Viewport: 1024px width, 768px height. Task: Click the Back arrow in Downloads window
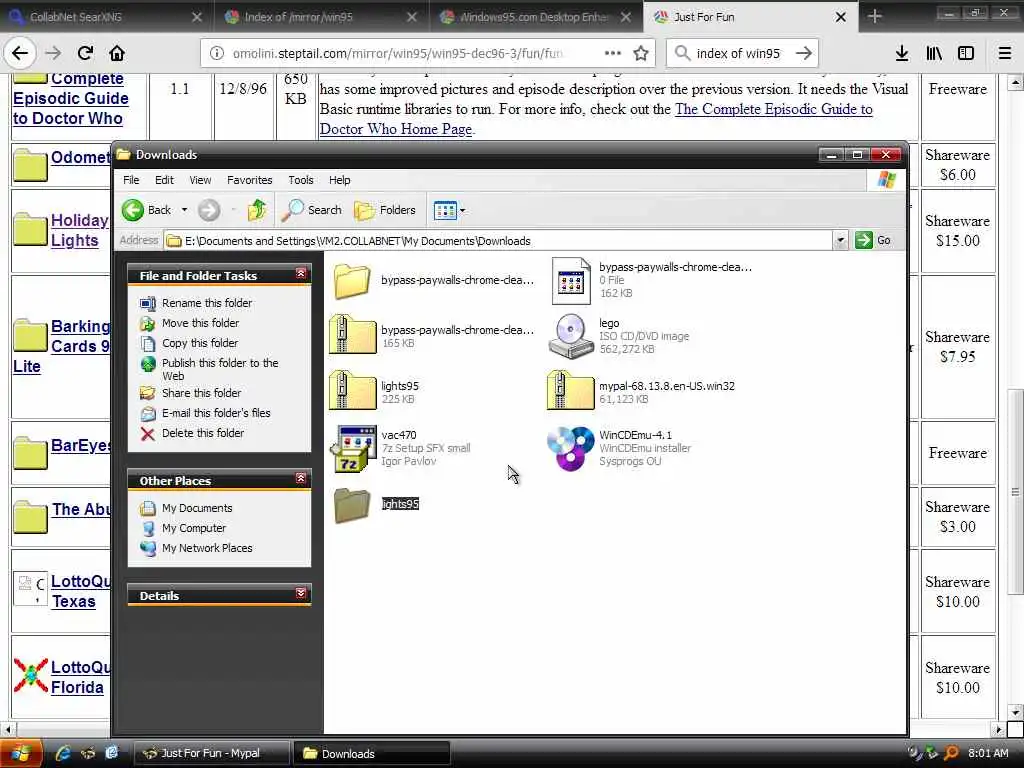point(133,210)
